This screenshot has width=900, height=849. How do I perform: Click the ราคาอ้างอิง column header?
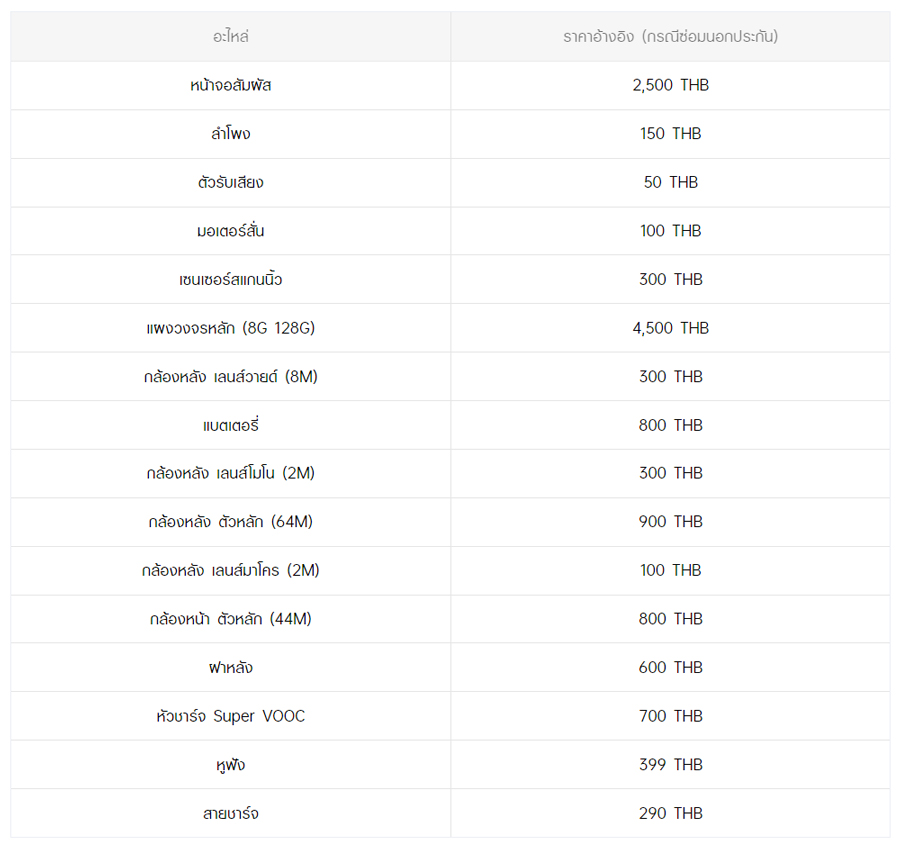click(670, 37)
